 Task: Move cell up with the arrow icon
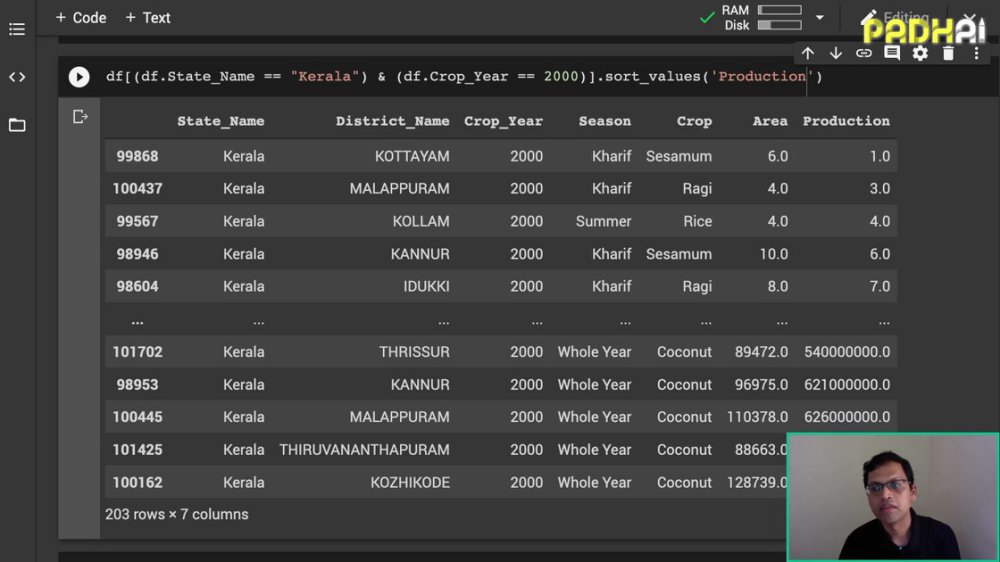[807, 54]
